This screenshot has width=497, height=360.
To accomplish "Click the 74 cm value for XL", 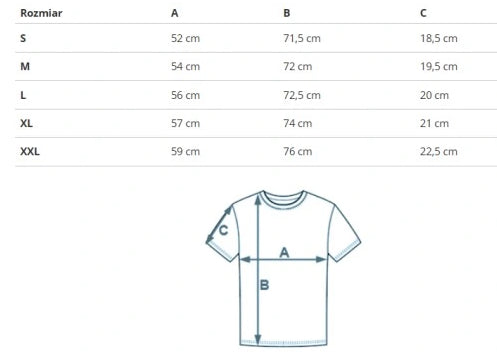I will point(298,123).
